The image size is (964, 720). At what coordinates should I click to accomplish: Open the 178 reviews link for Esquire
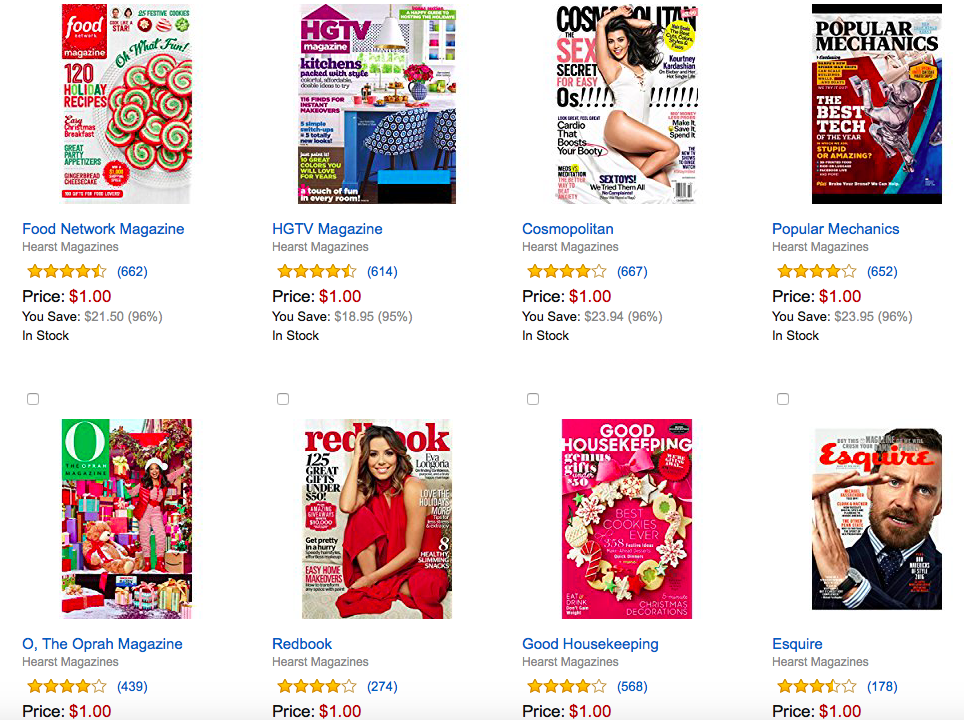tap(882, 686)
